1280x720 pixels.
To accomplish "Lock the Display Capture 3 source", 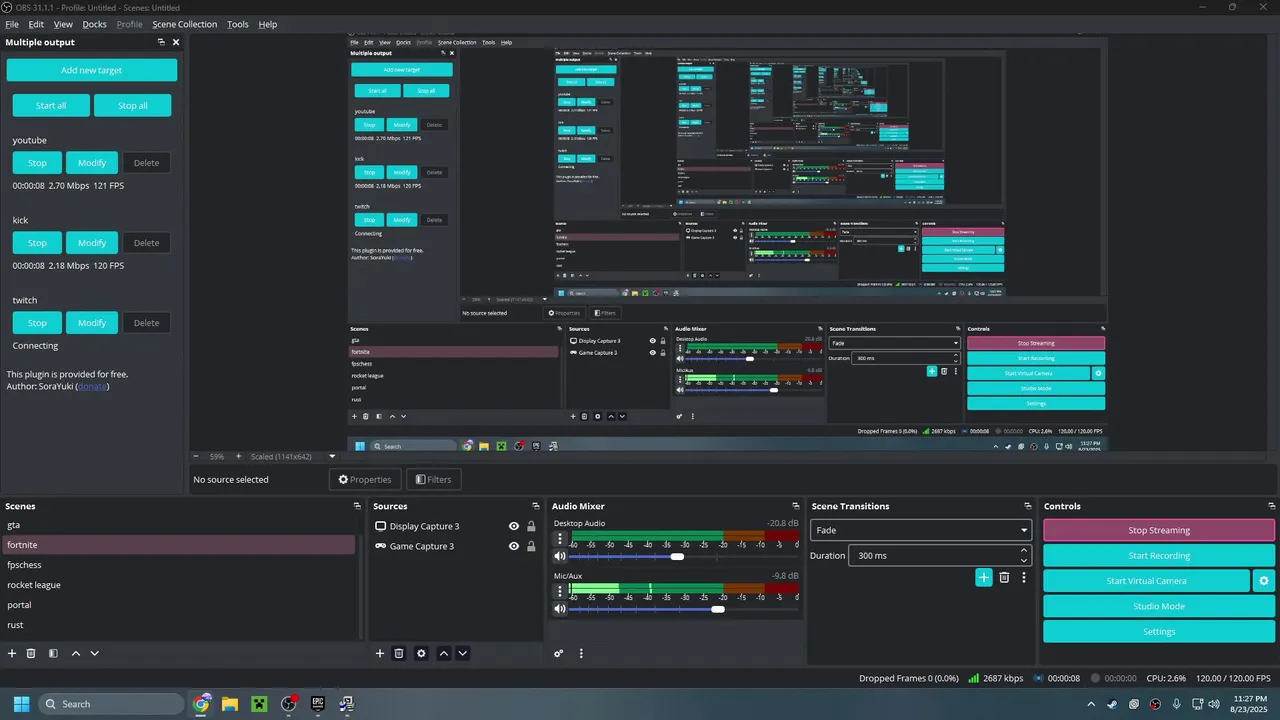I will pos(531,526).
